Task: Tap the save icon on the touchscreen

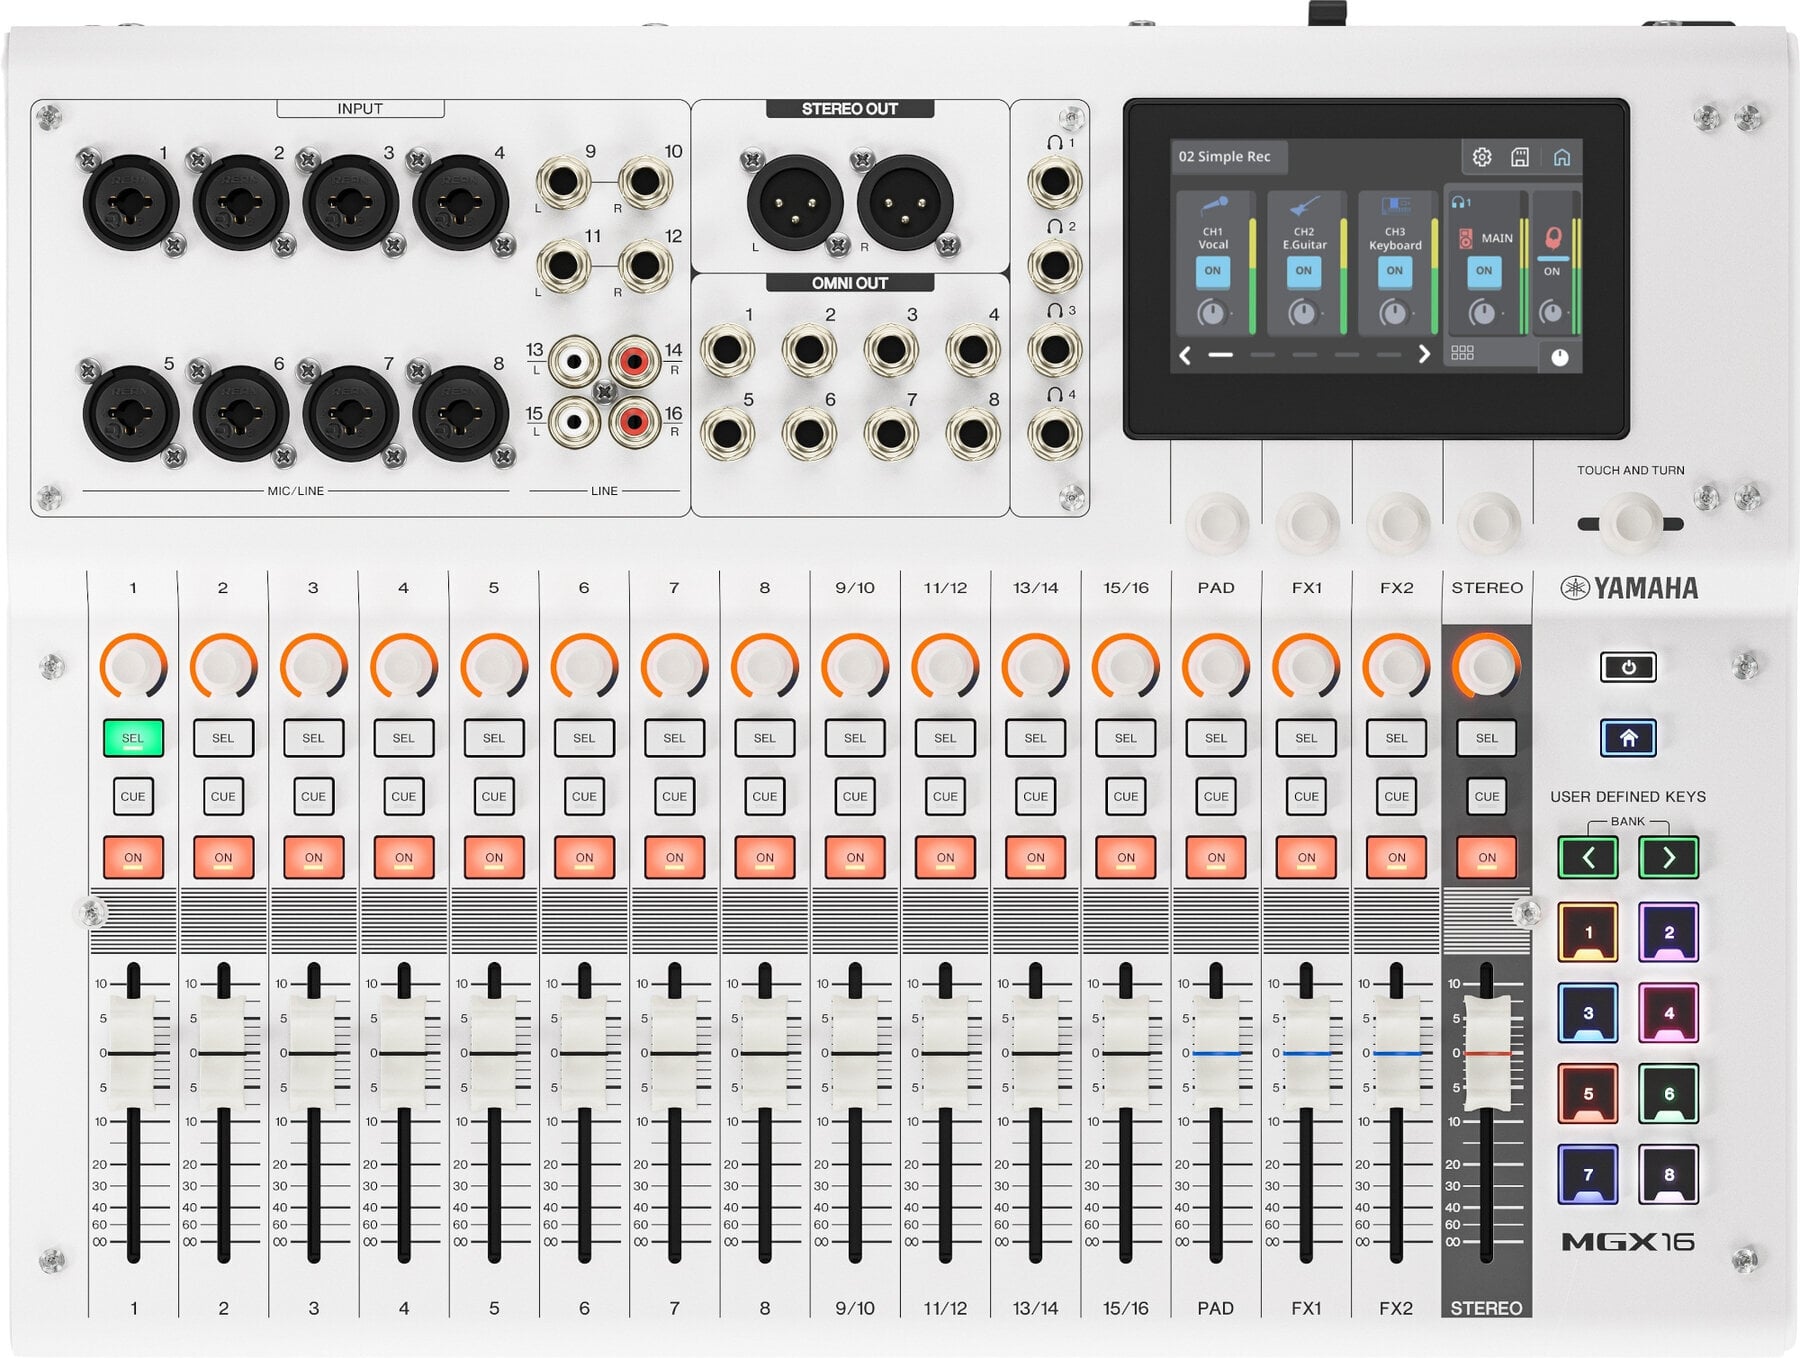Action: point(1522,157)
